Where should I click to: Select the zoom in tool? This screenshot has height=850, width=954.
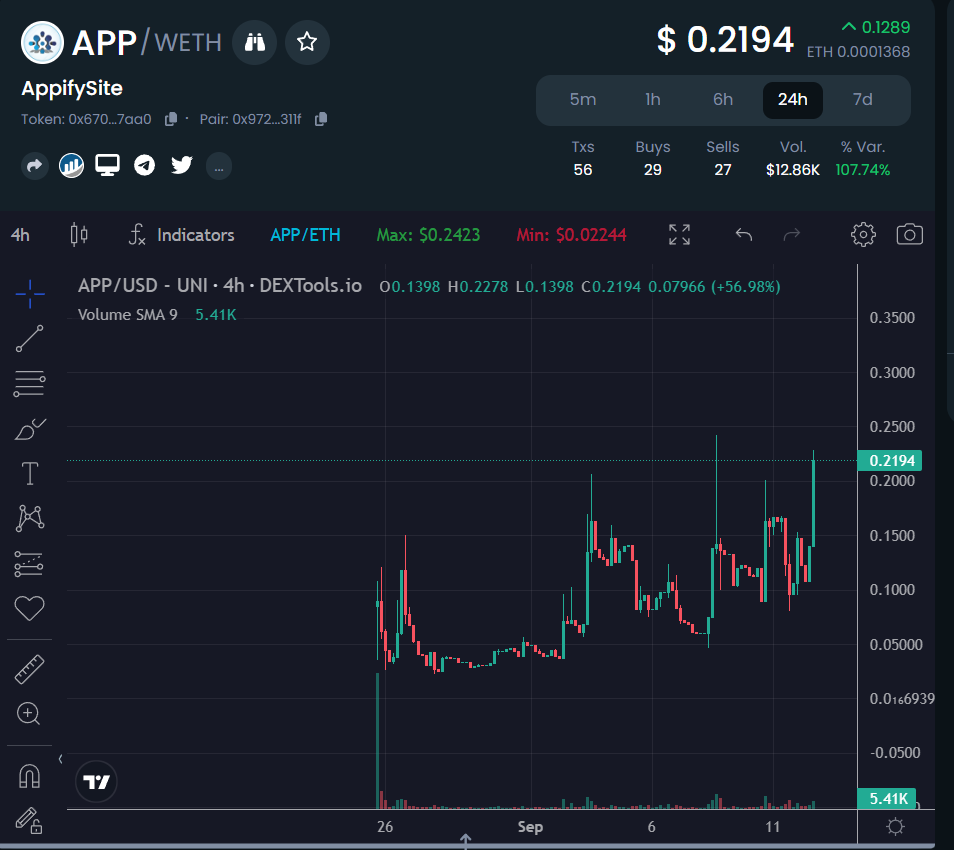[29, 714]
